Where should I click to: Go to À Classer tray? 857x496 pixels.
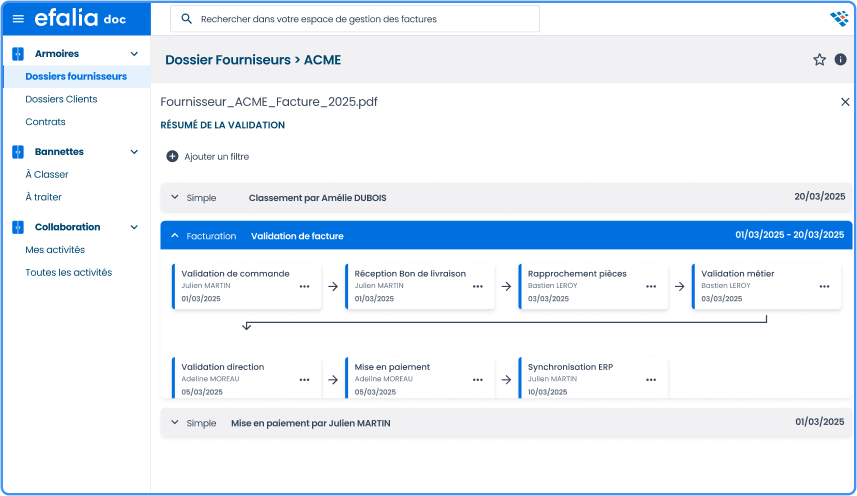click(x=47, y=174)
